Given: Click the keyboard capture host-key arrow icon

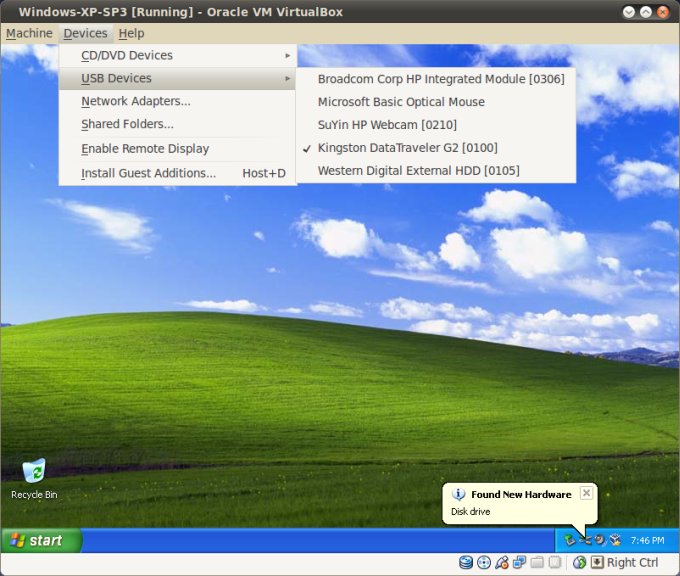Looking at the screenshot, I should [x=597, y=563].
